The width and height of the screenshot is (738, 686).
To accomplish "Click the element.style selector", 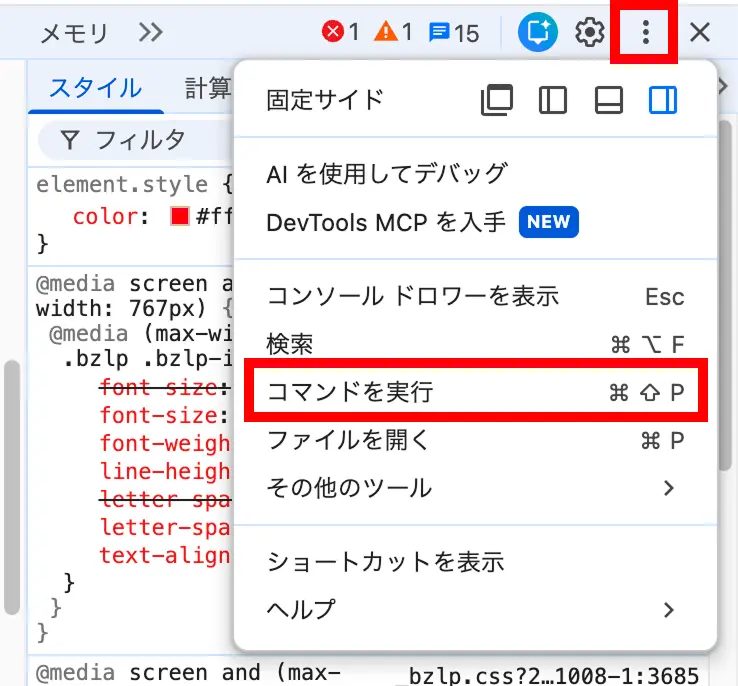I will click(x=122, y=184).
